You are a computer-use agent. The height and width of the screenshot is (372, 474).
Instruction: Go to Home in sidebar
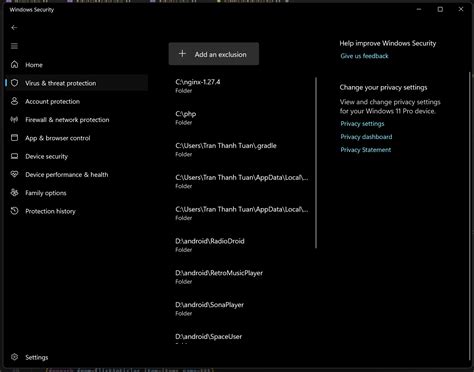pos(77,65)
